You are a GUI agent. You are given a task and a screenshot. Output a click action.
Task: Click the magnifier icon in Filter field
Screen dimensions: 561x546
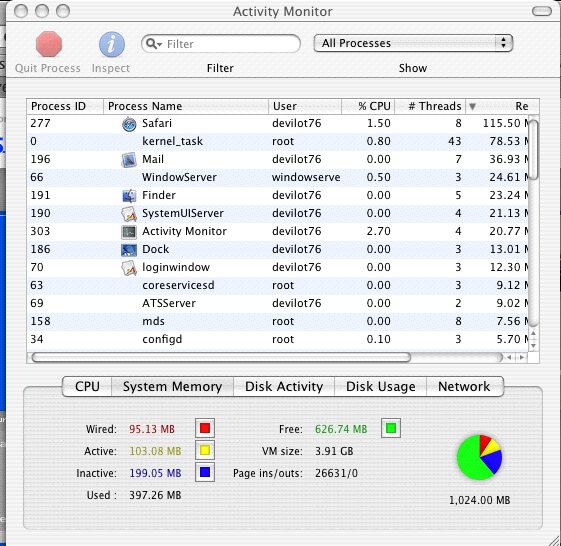click(x=154, y=44)
